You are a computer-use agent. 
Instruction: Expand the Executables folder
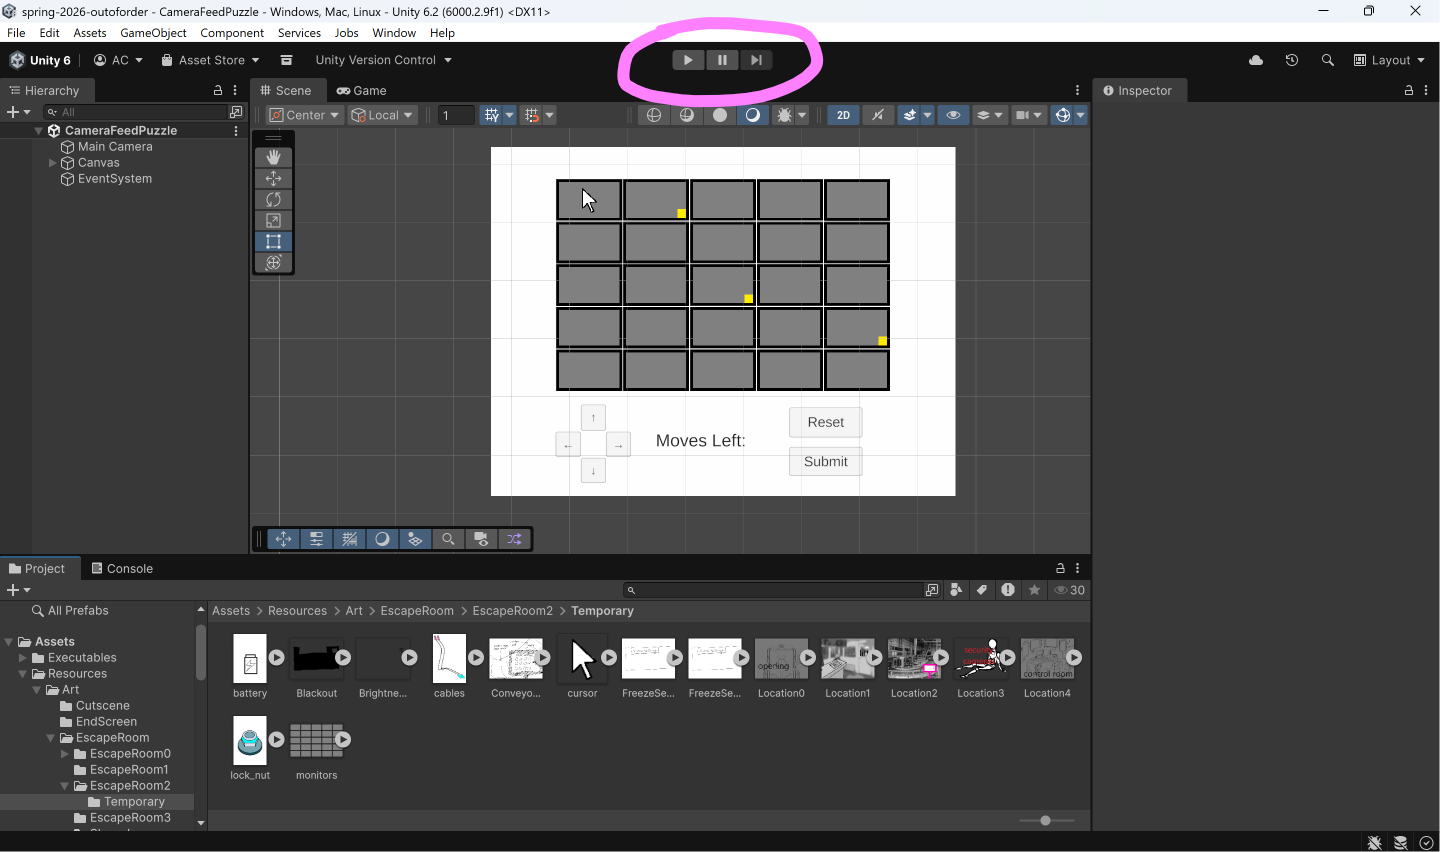pos(23,658)
